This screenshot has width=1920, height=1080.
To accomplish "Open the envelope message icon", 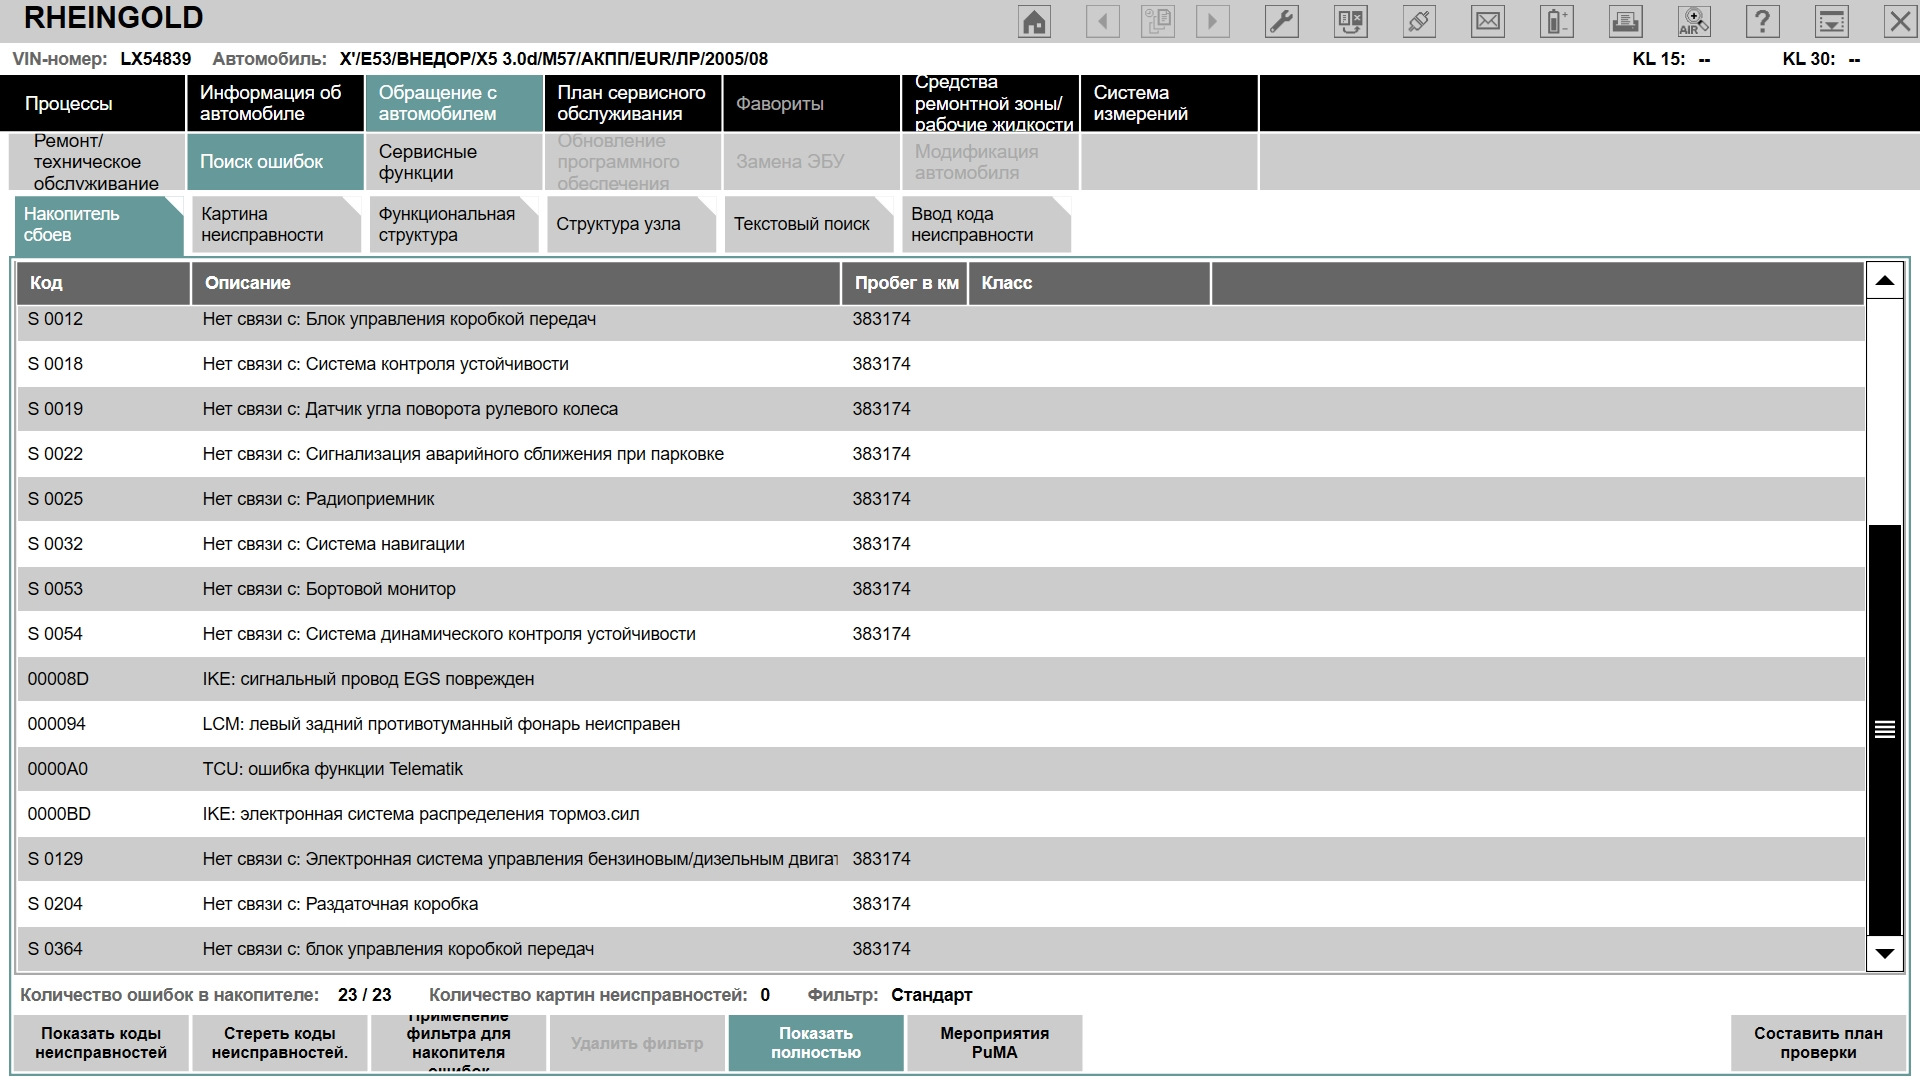I will (x=1488, y=22).
